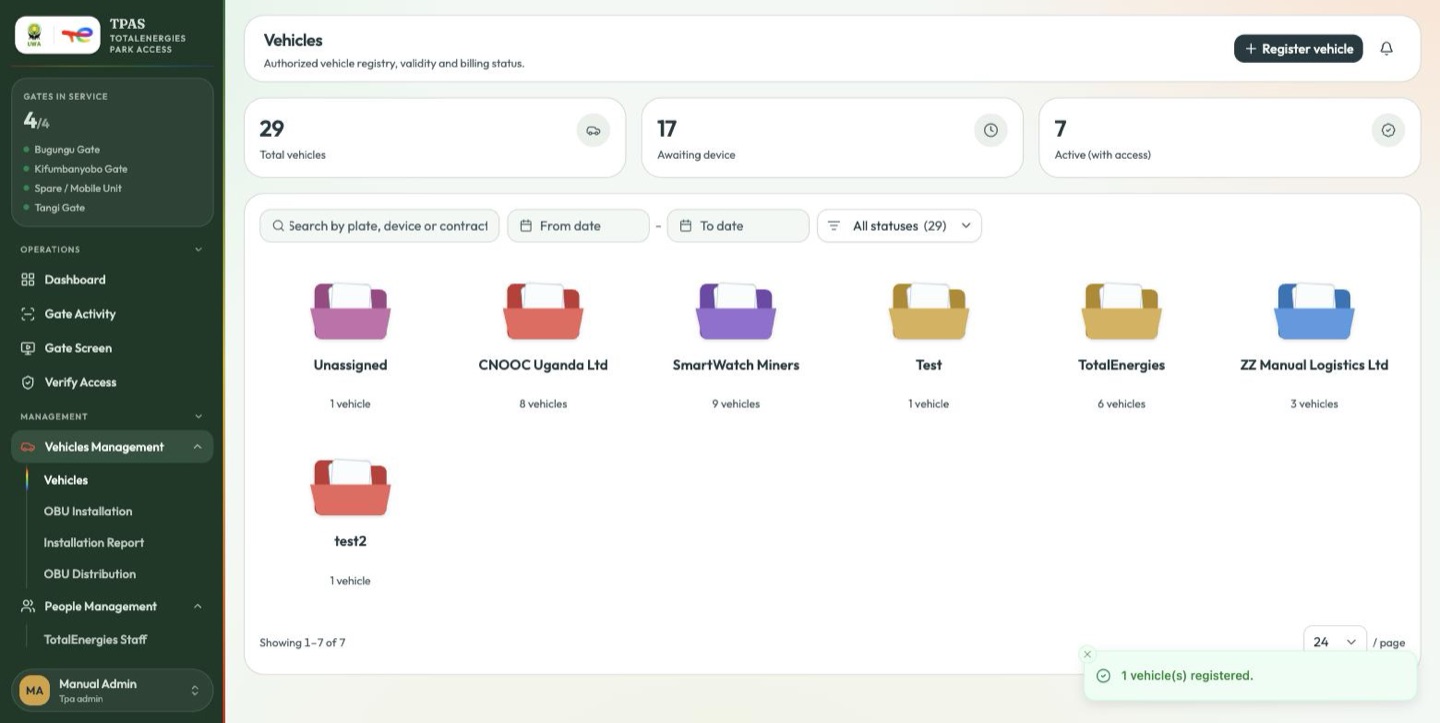Screen dimensions: 1440x723
Task: Click the Active with access checkmark icon
Action: [1388, 130]
